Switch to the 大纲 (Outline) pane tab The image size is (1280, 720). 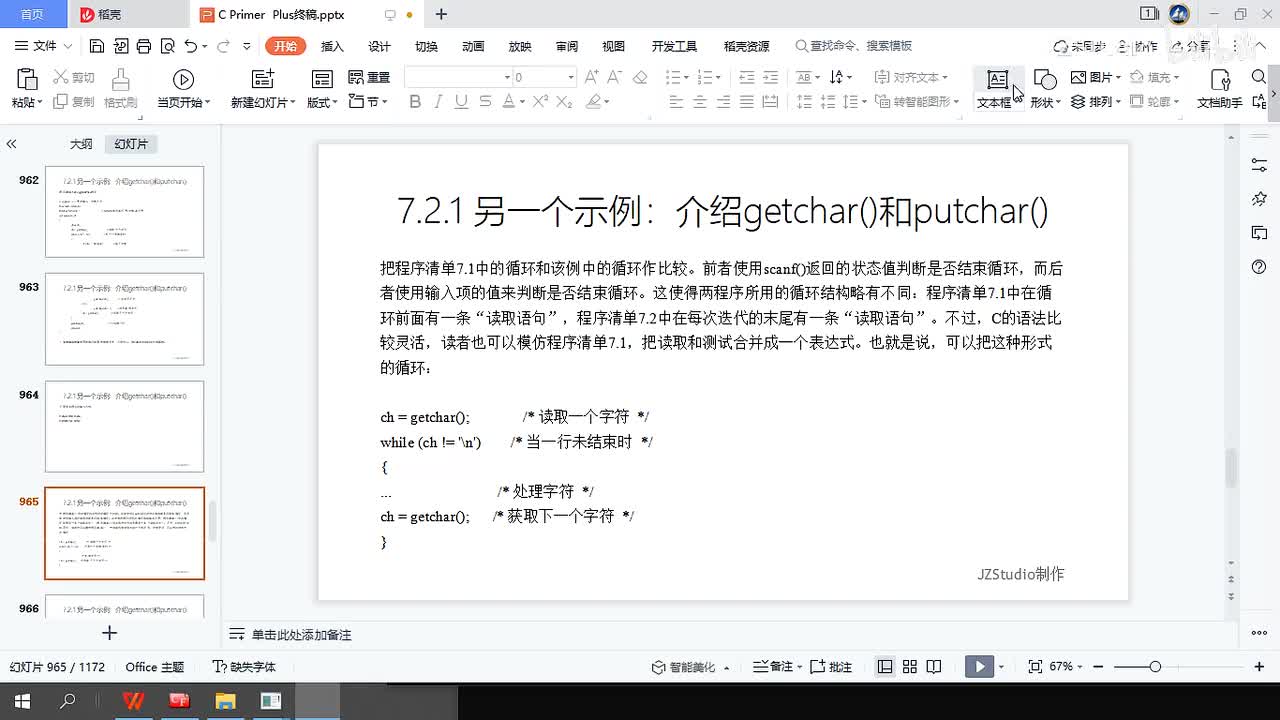coord(81,144)
